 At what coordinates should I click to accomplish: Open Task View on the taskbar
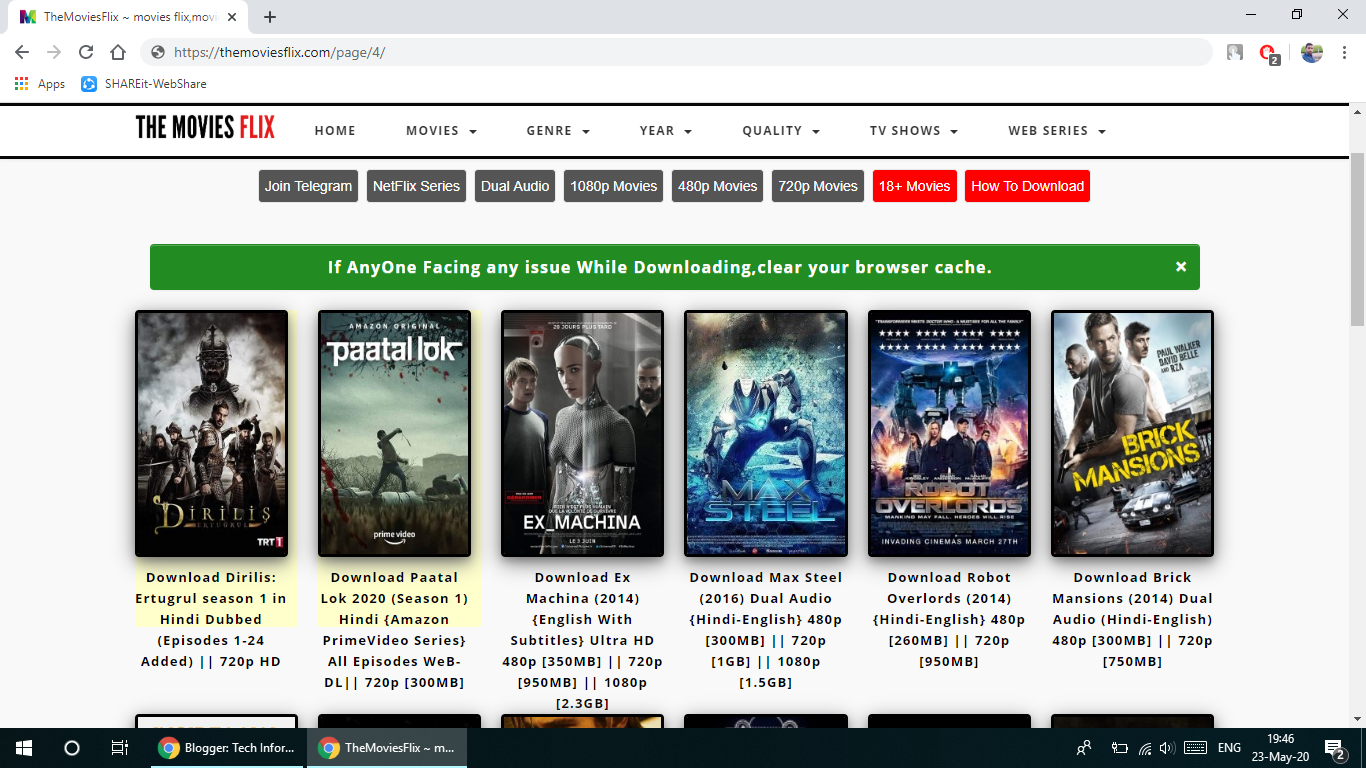[119, 748]
